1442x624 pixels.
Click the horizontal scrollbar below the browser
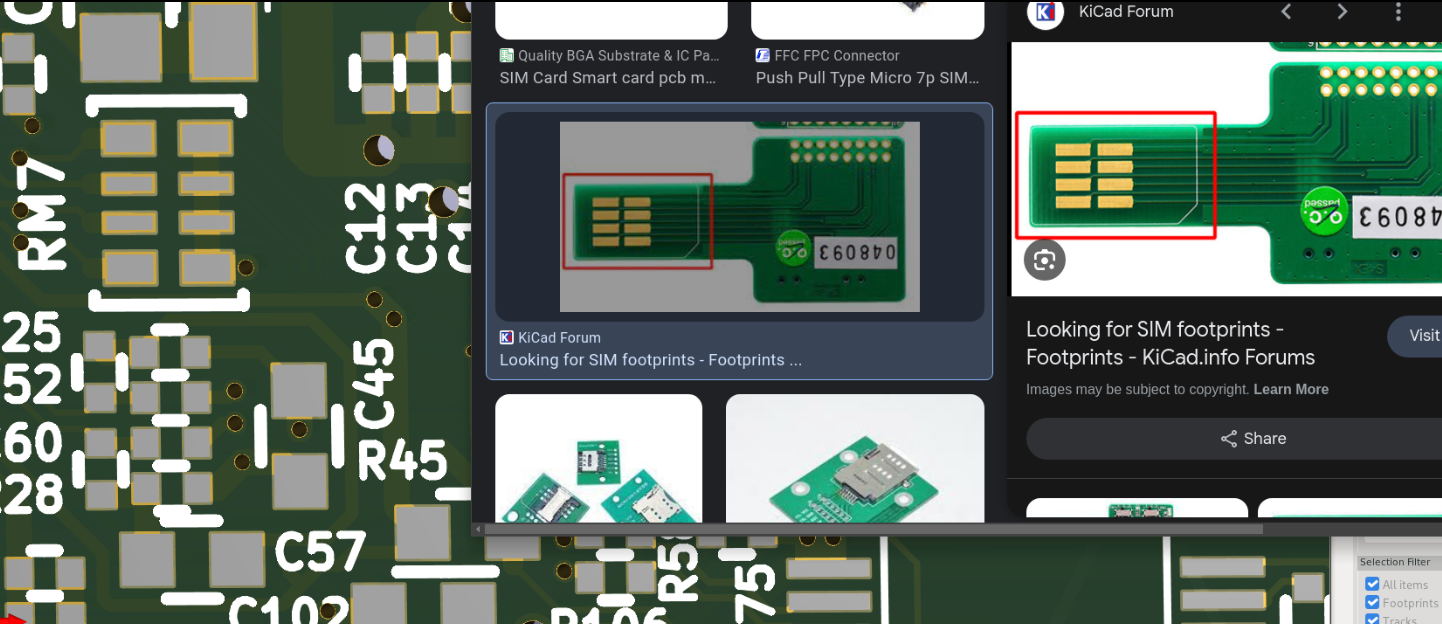[870, 528]
